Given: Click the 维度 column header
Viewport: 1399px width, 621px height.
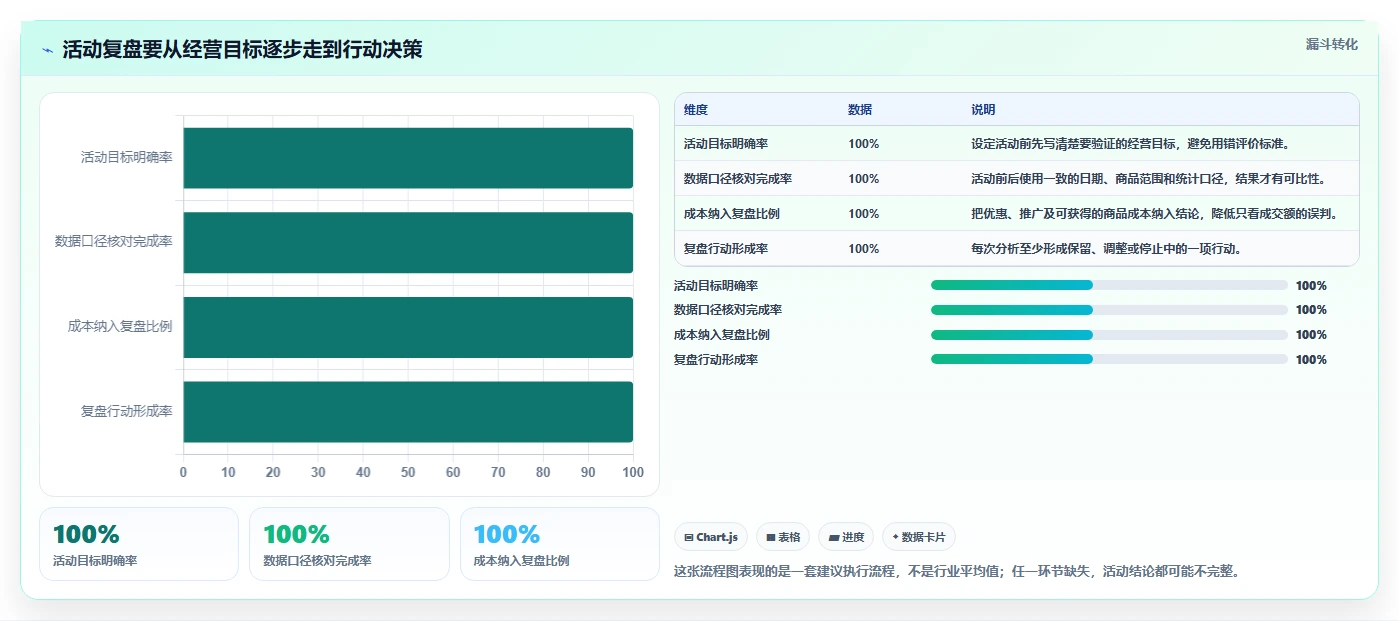Looking at the screenshot, I should pos(696,110).
